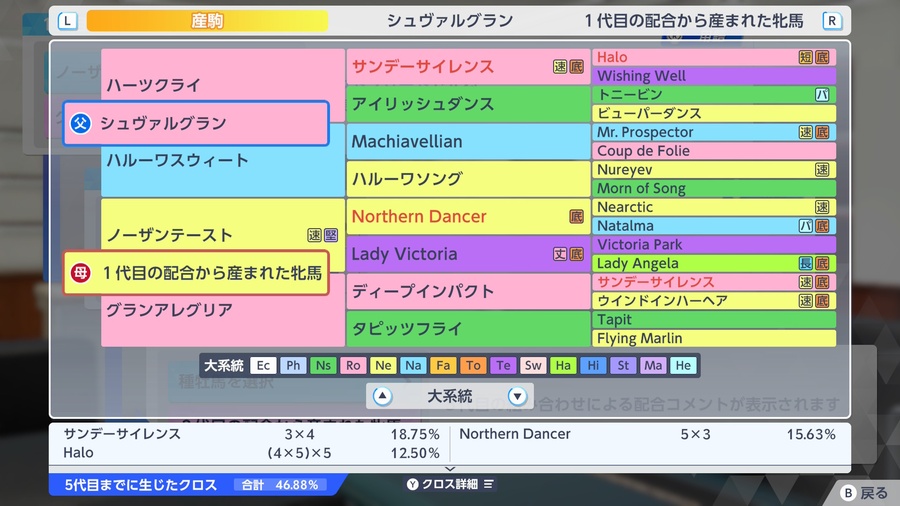Click the Ne lineage color swatch

coord(383,365)
